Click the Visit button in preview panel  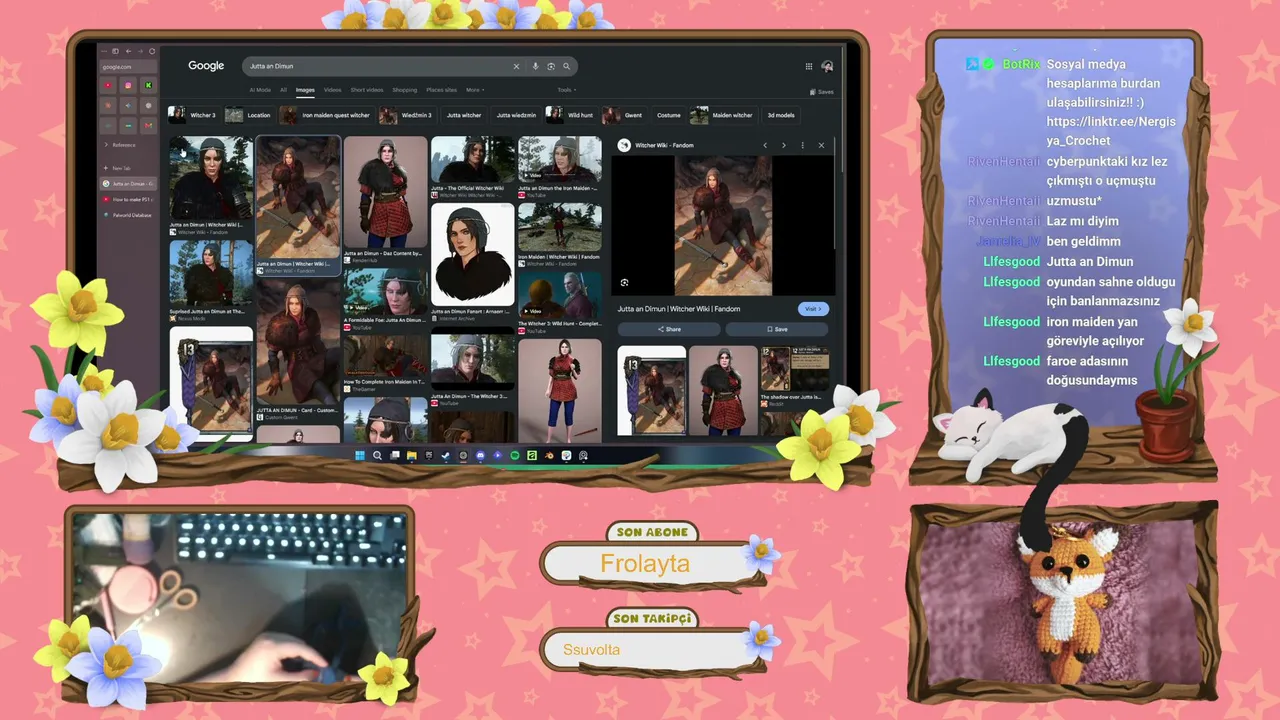tap(813, 309)
